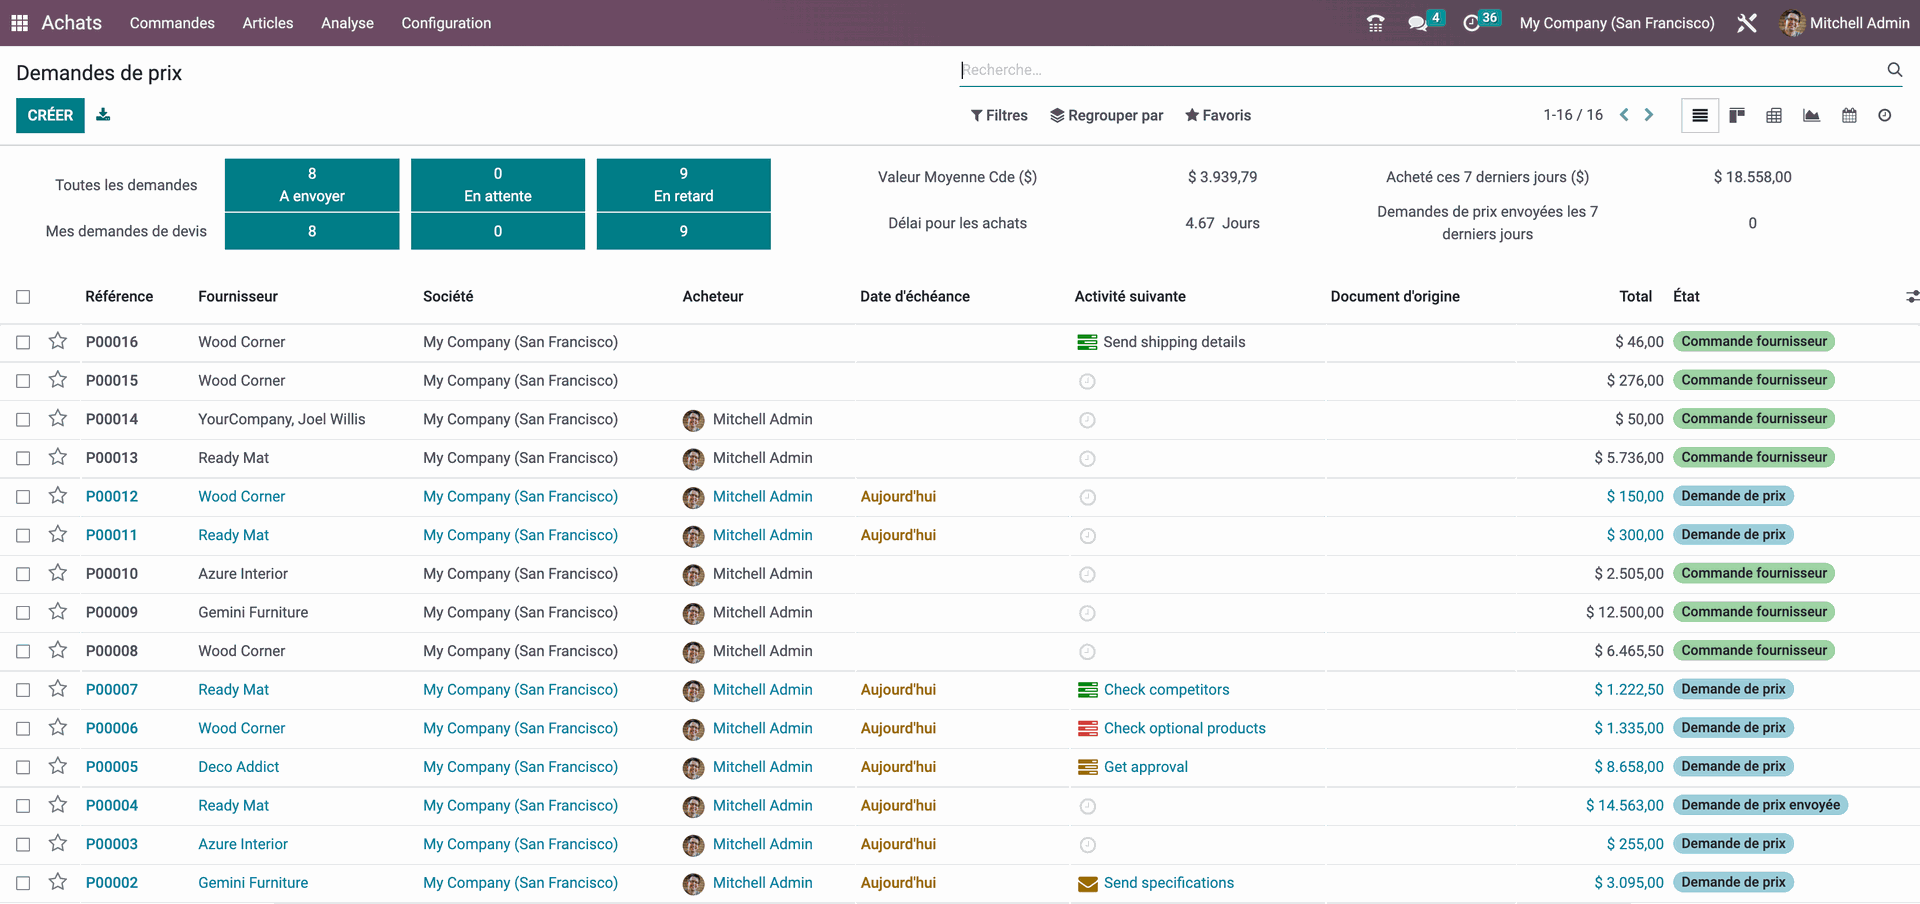Screen dimensions: 1920x904
Task: Switch to kanban view
Action: click(x=1737, y=116)
